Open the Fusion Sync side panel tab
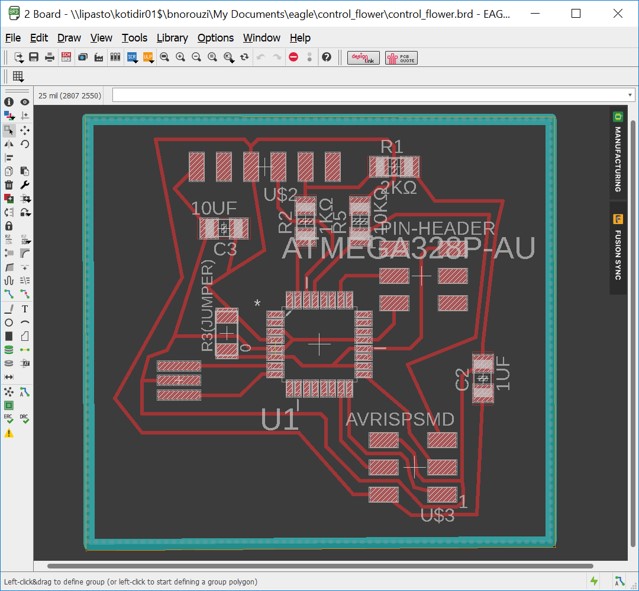Screen dimensions: 639x591 [x=618, y=247]
